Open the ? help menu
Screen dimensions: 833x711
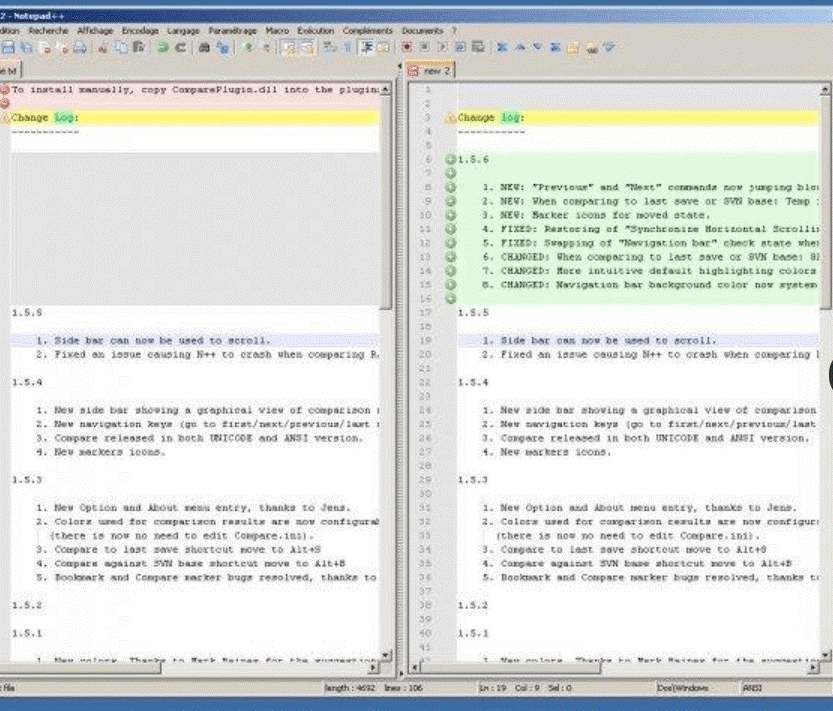pyautogui.click(x=454, y=31)
